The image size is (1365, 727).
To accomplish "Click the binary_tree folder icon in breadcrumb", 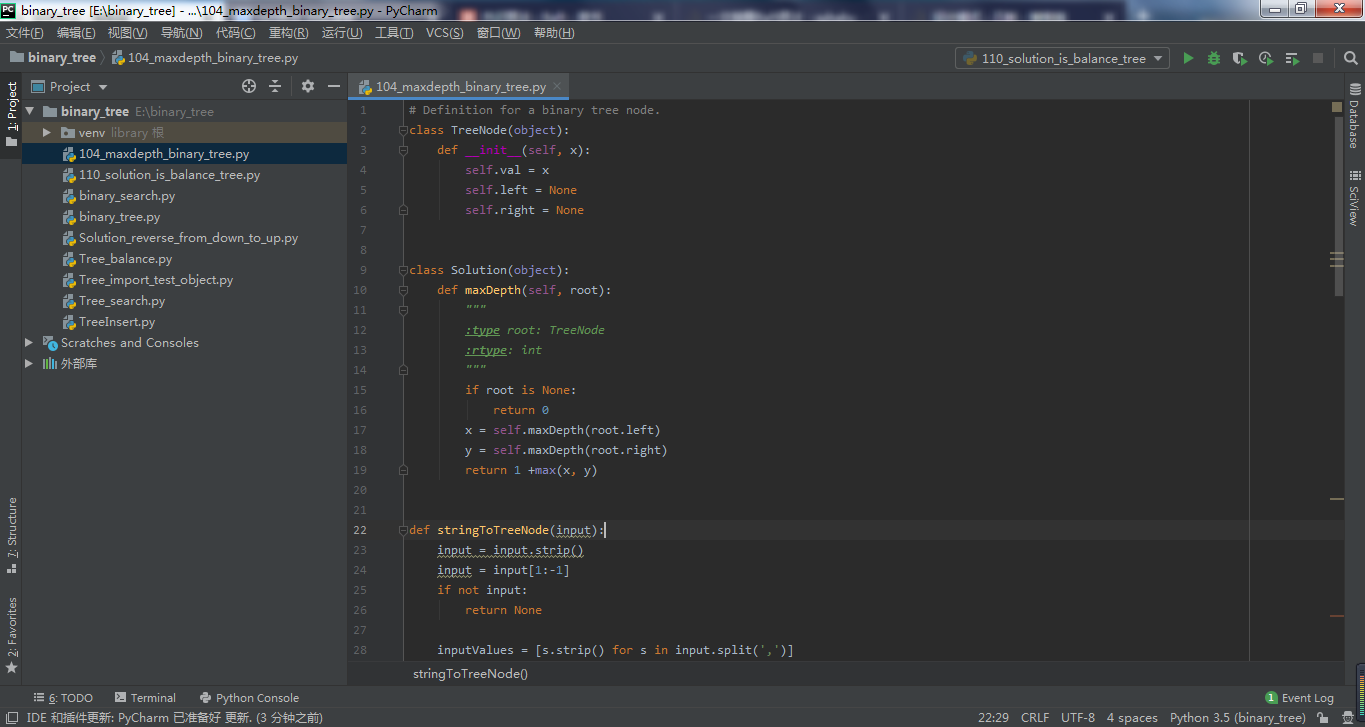I will 17,57.
